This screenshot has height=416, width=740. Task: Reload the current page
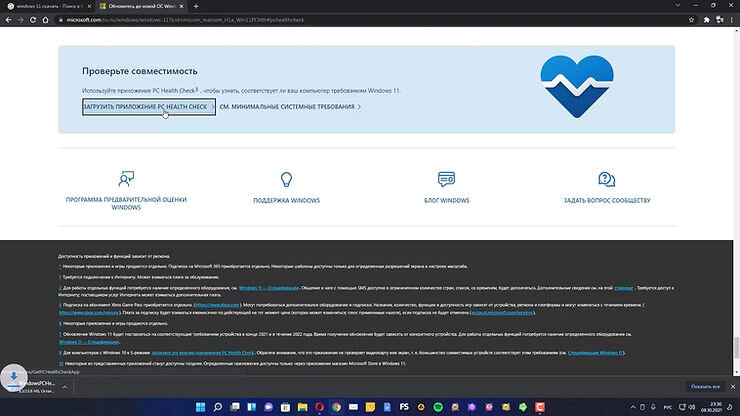pyautogui.click(x=33, y=20)
